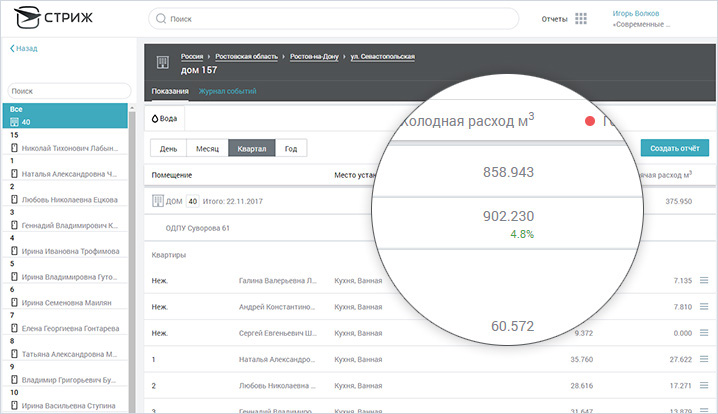Click the meter icon beside Ирина Ивановна Трофимова
Screen dimensions: 718x414
14,251
